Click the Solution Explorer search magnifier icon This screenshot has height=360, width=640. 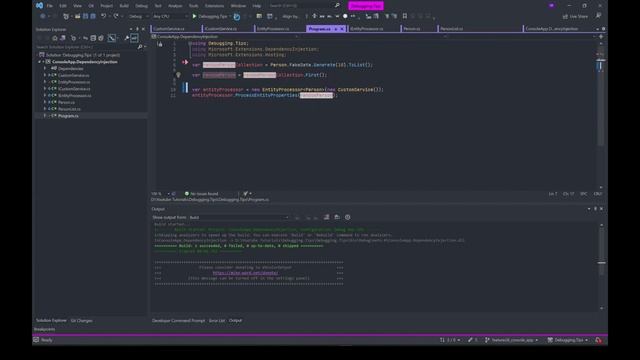tap(140, 47)
